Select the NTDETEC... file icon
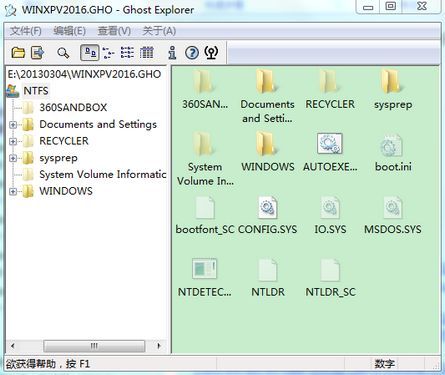The height and width of the screenshot is (375, 445). click(204, 269)
